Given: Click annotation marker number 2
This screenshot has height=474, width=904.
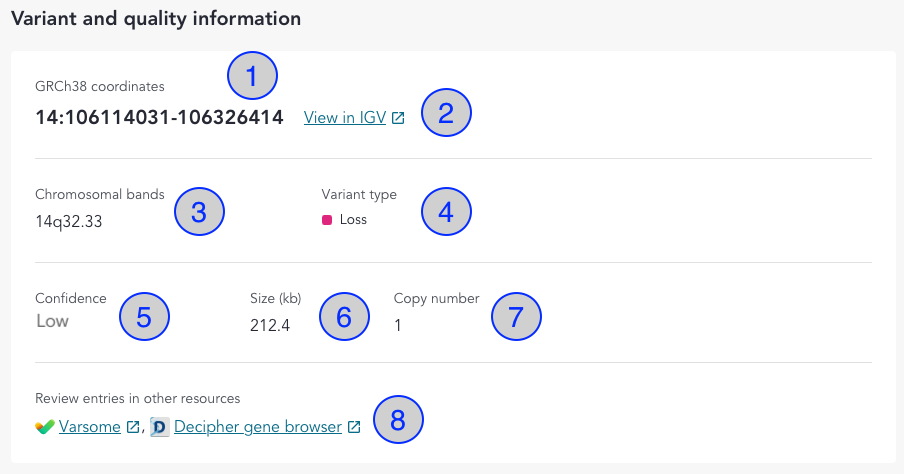Looking at the screenshot, I should tap(446, 112).
